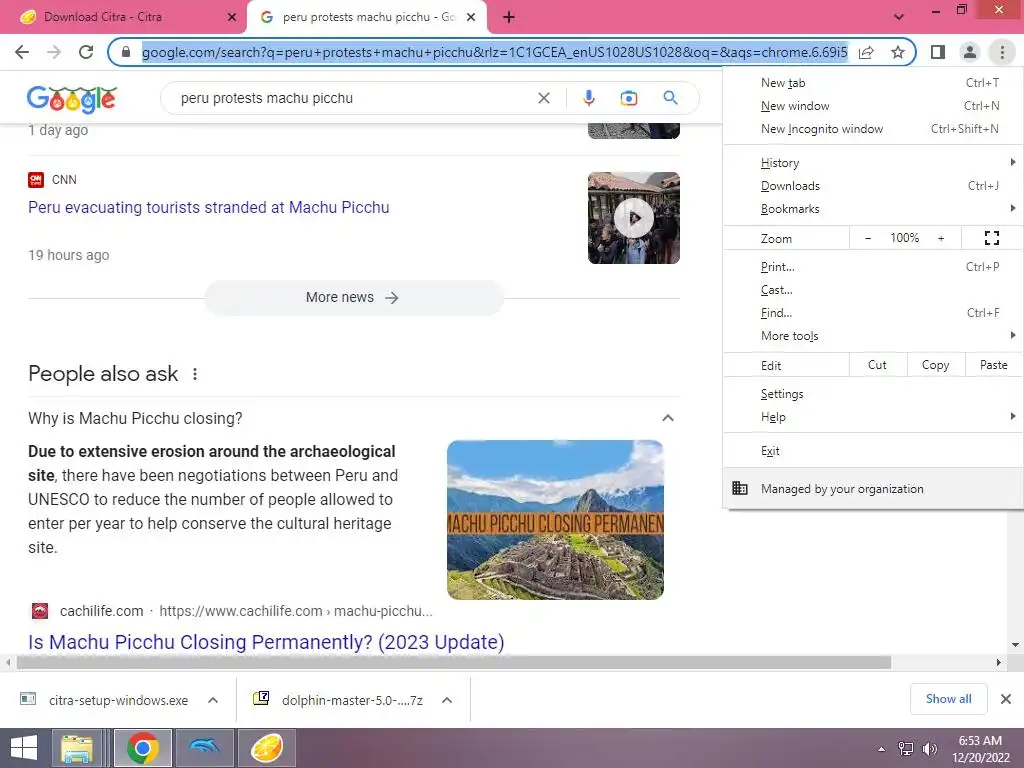The image size is (1024, 768).
Task: Open File Explorer from taskbar
Action: (77, 748)
